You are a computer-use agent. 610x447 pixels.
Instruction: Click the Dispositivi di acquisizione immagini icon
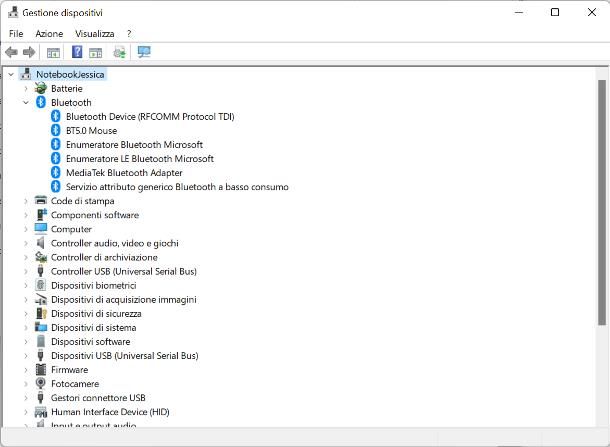click(x=41, y=299)
